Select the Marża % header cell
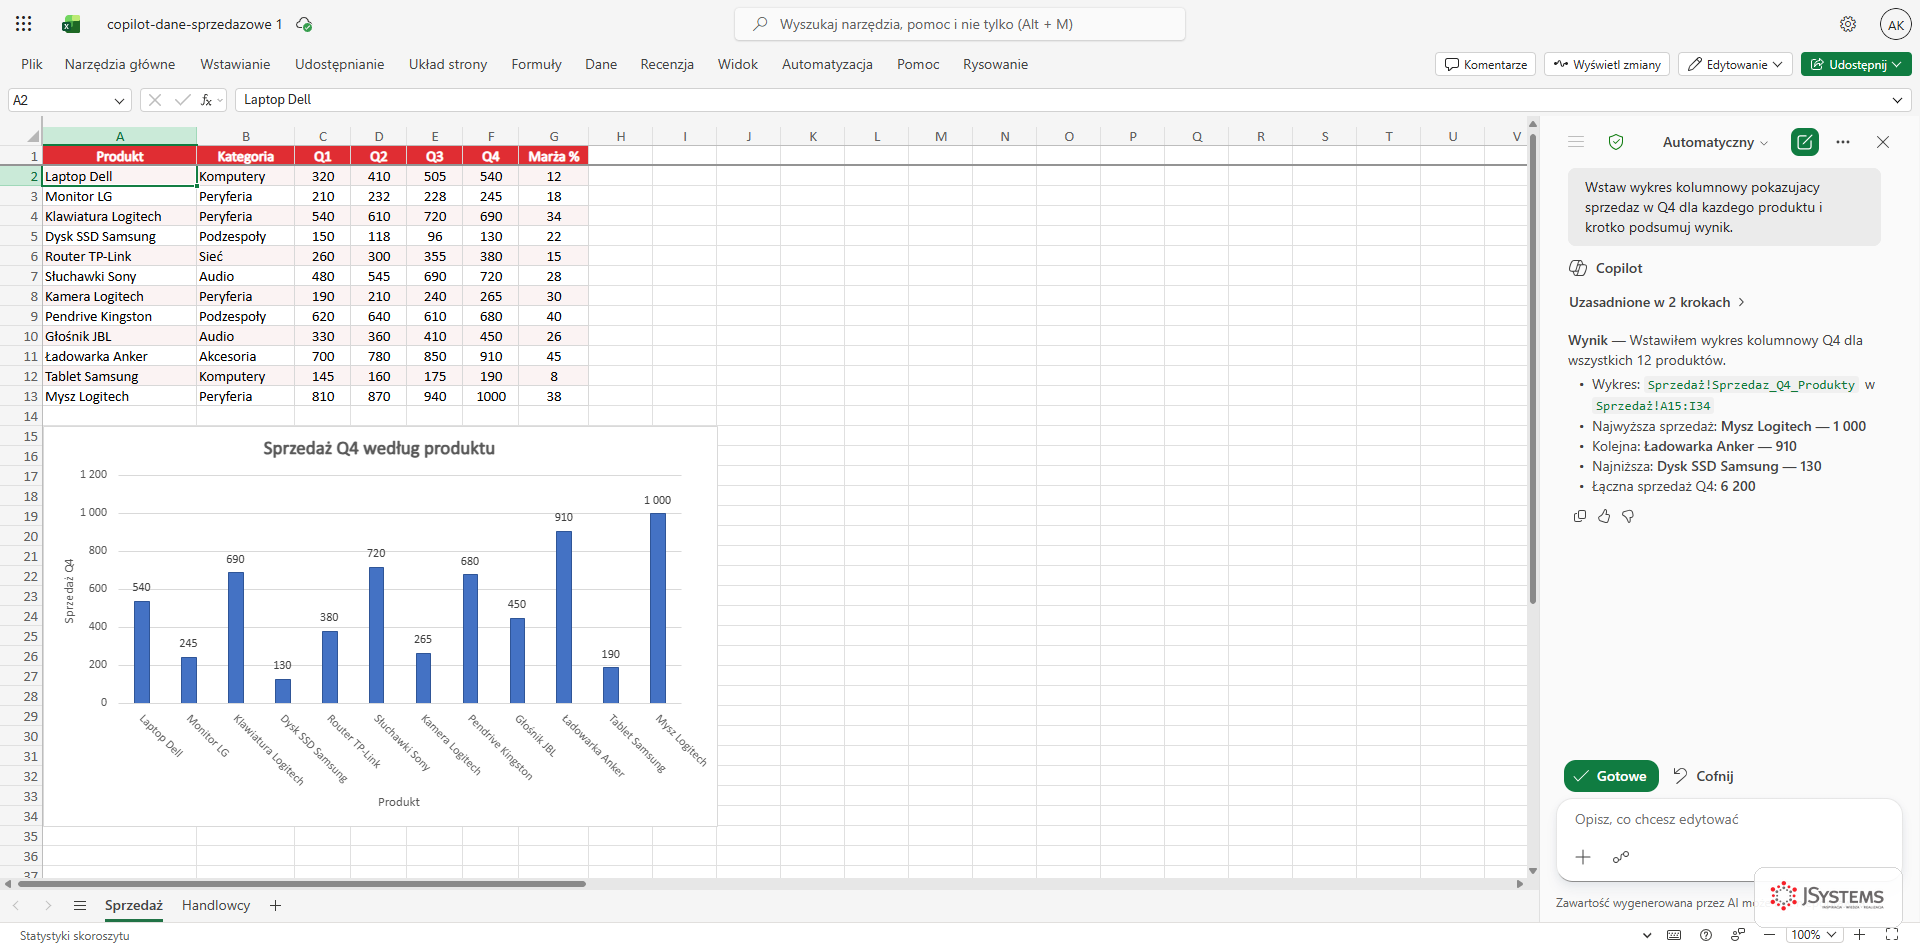Viewport: 1920px width, 945px height. [553, 156]
